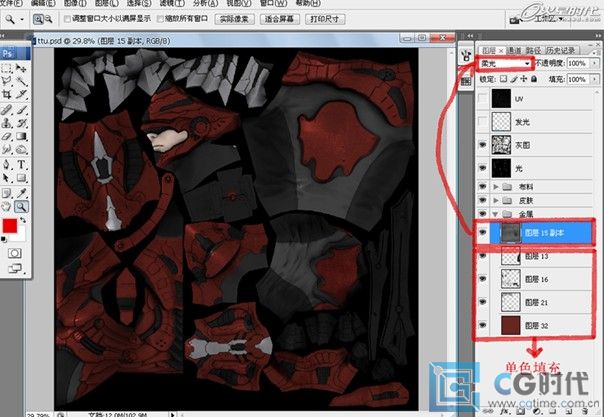Open the tool preset picker arrow
Viewport: 604px width, 417px height.
(x=22, y=19)
